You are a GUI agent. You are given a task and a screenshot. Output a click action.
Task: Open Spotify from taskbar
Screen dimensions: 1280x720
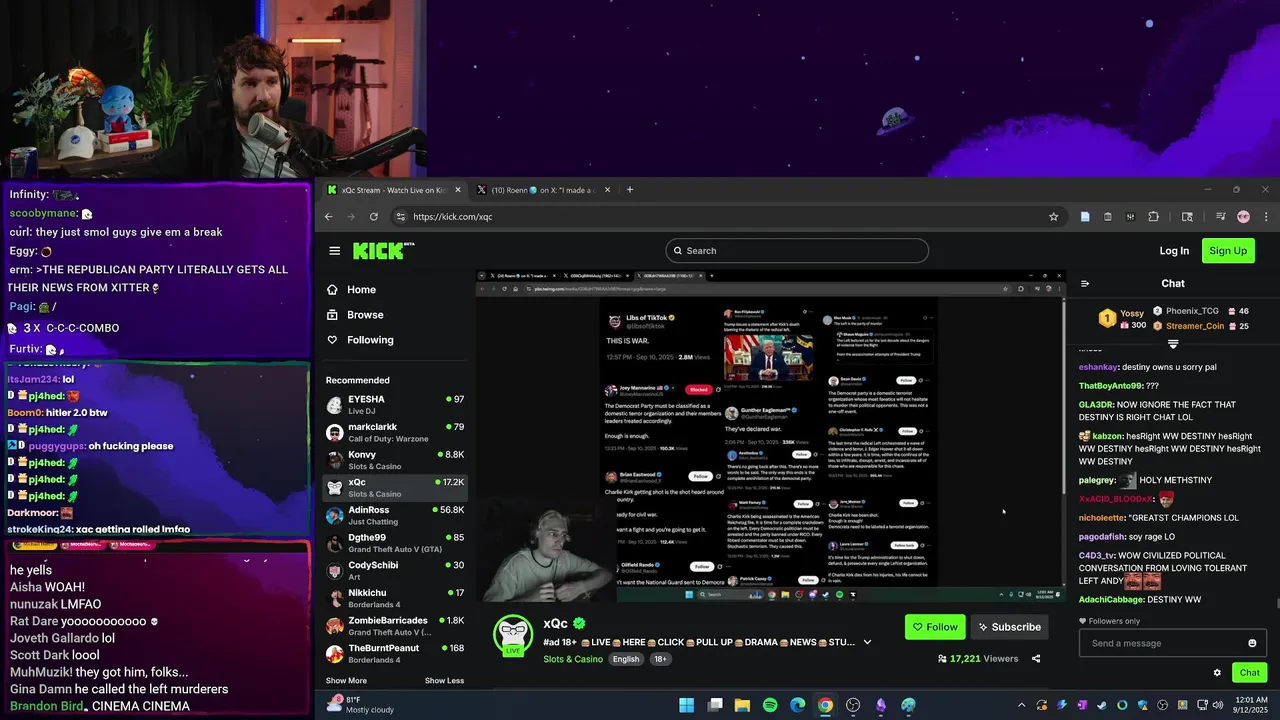(x=770, y=705)
